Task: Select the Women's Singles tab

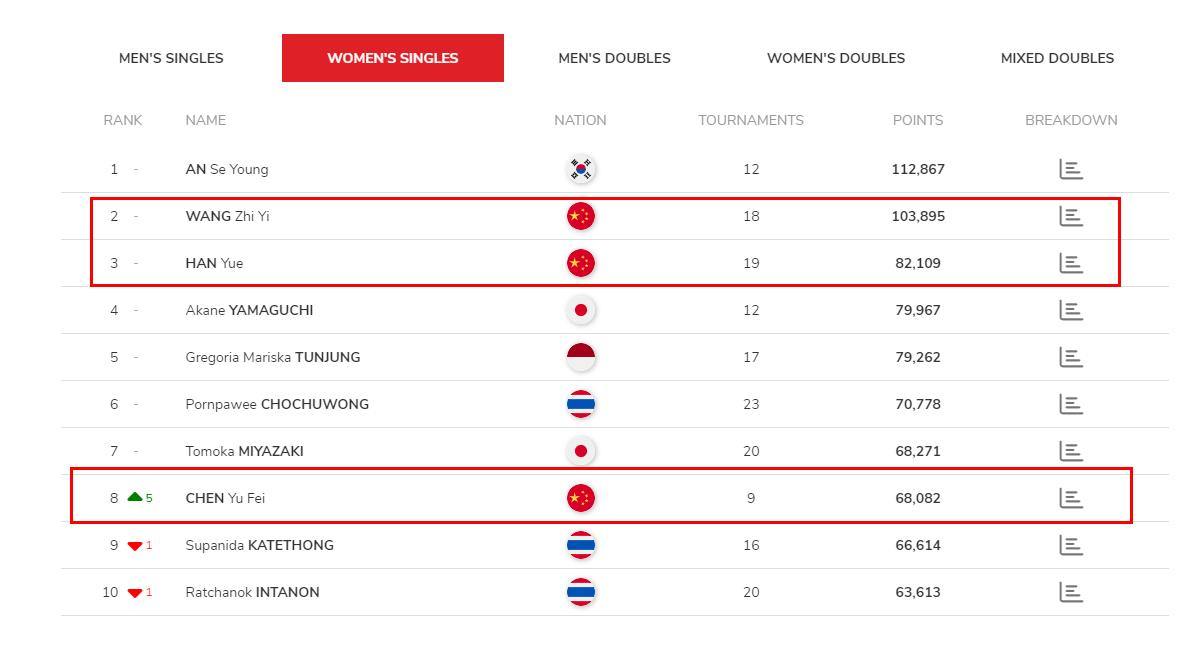Action: (x=392, y=58)
